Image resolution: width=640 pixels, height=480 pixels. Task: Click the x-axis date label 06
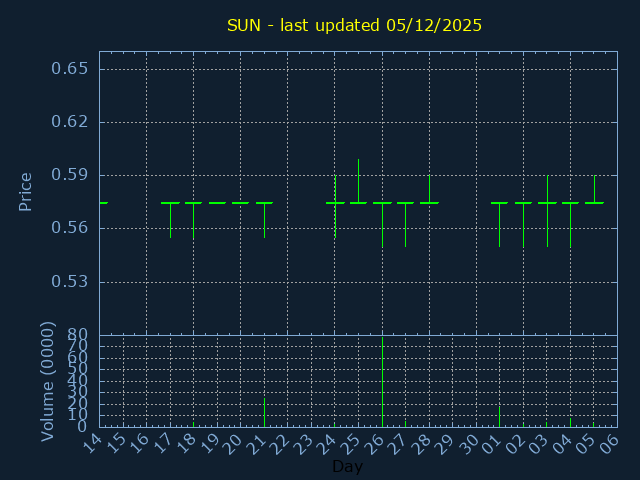click(x=610, y=444)
